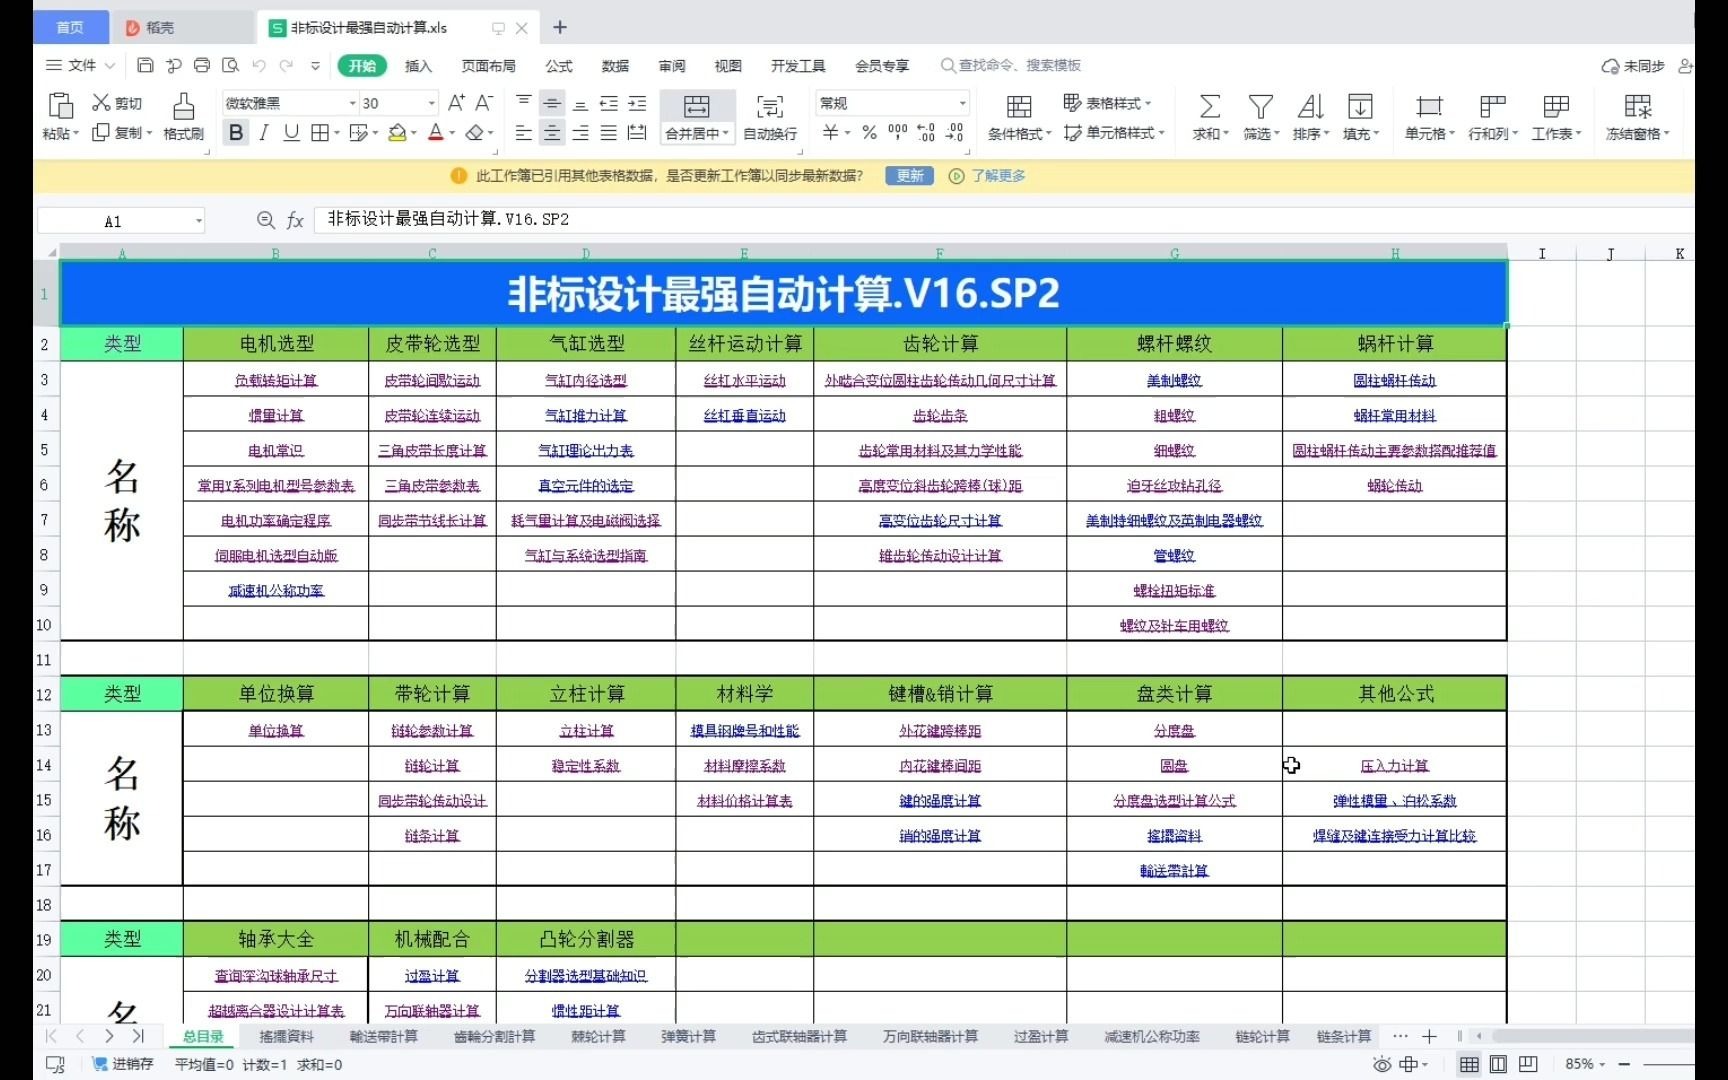1728x1080 pixels.
Task: Expand the Table Style (表格样式) dropdown
Action: [x=1149, y=103]
